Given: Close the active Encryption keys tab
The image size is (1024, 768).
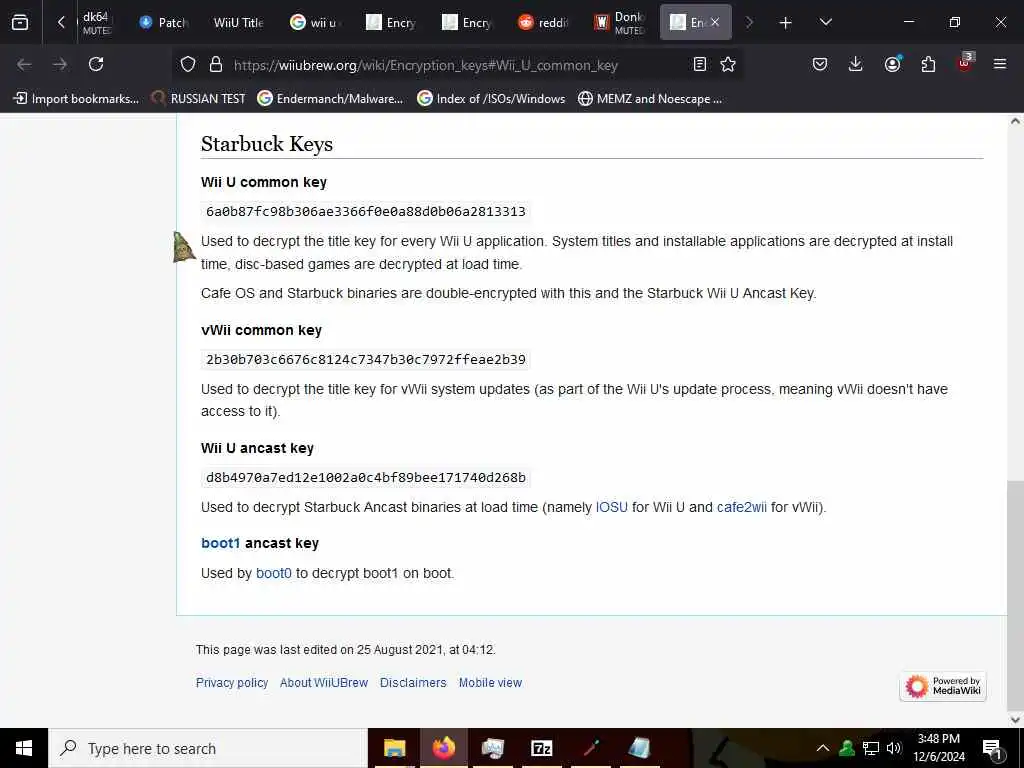Looking at the screenshot, I should (715, 22).
